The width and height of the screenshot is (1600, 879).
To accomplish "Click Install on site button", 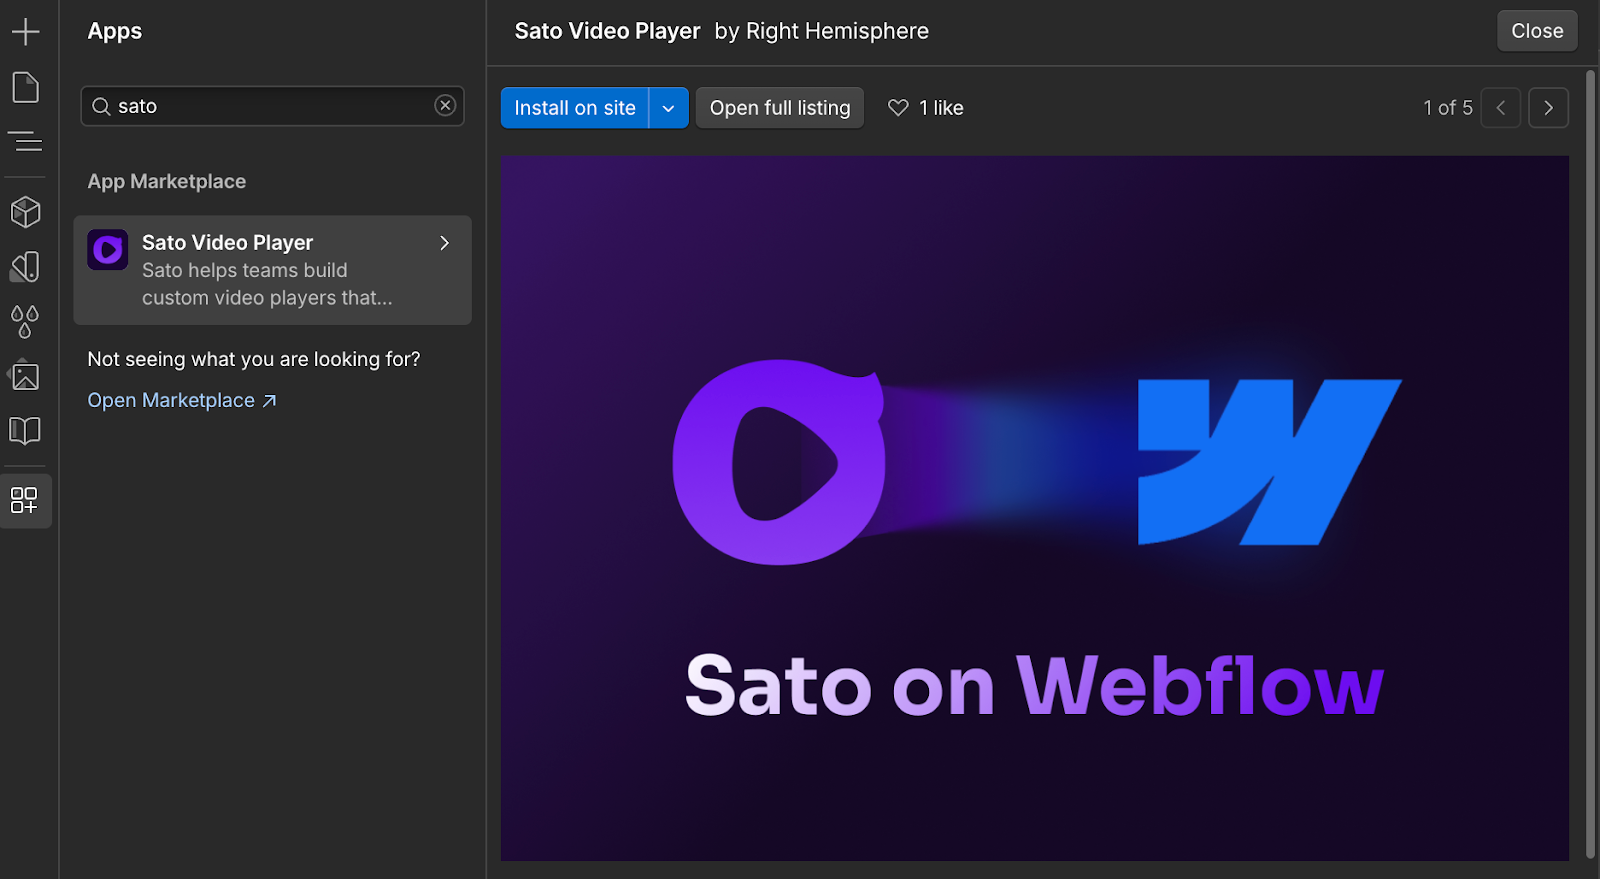I will [x=575, y=108].
